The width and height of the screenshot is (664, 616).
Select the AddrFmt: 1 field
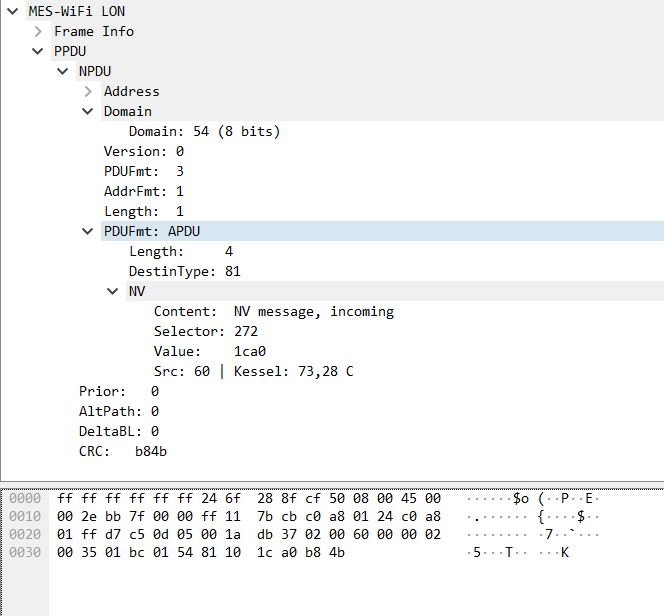point(144,191)
